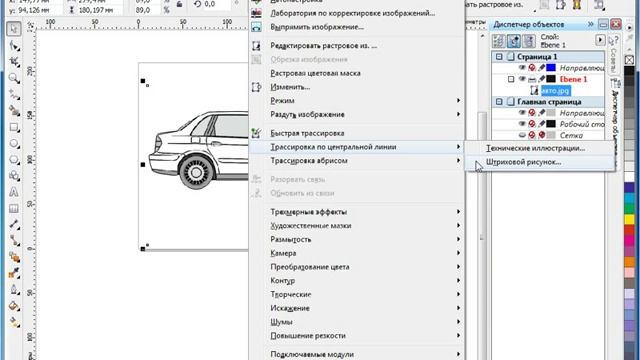Toggle printable icon of Рабочий стол layer
This screenshot has width=640, height=360.
(532, 124)
